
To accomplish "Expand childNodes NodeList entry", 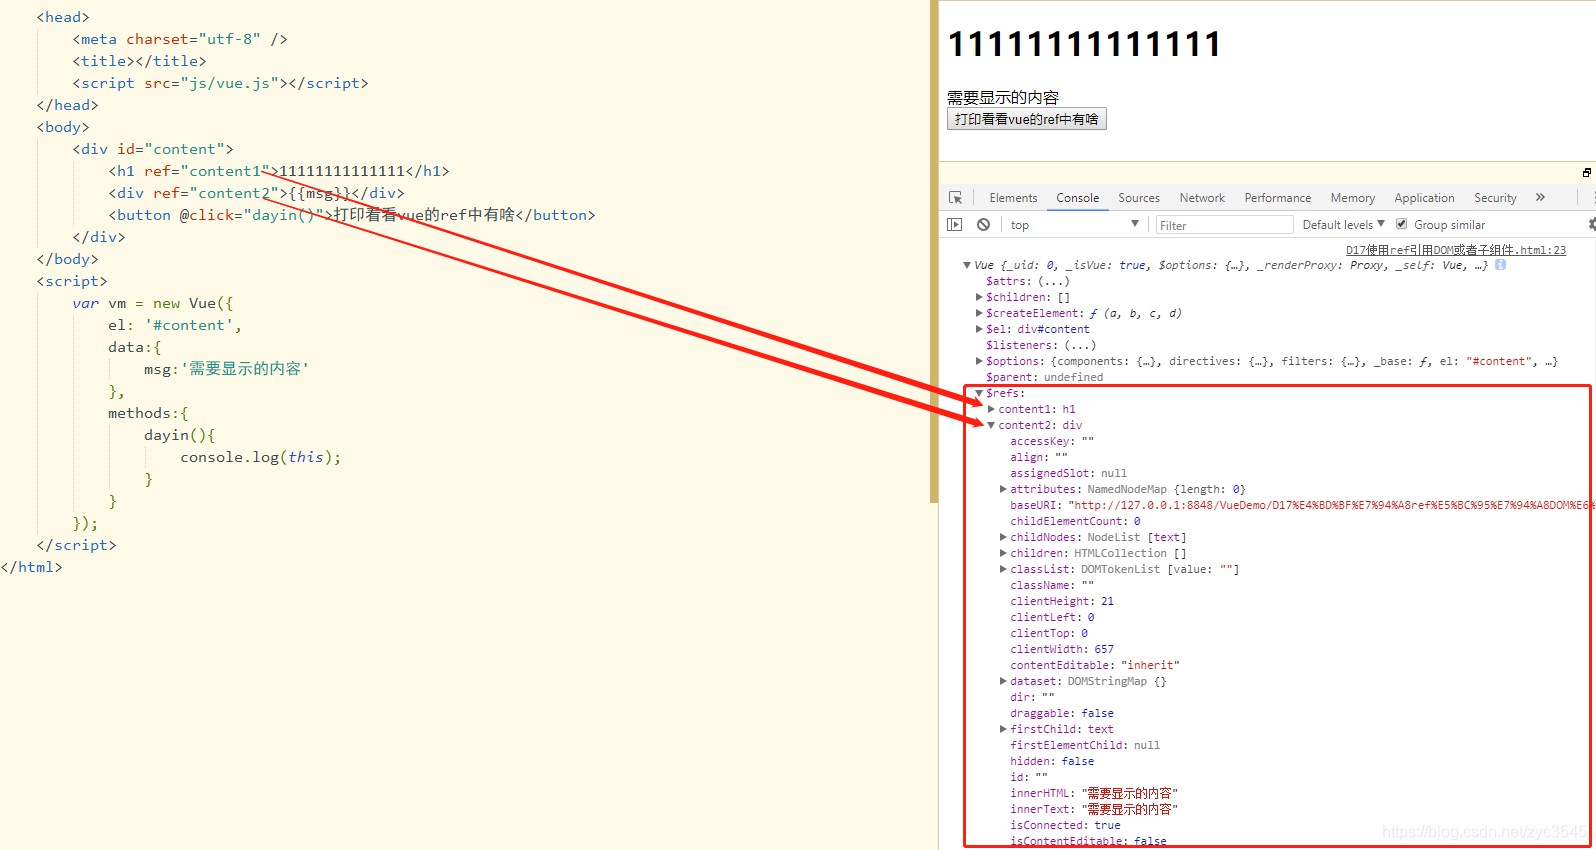I will [x=1003, y=537].
